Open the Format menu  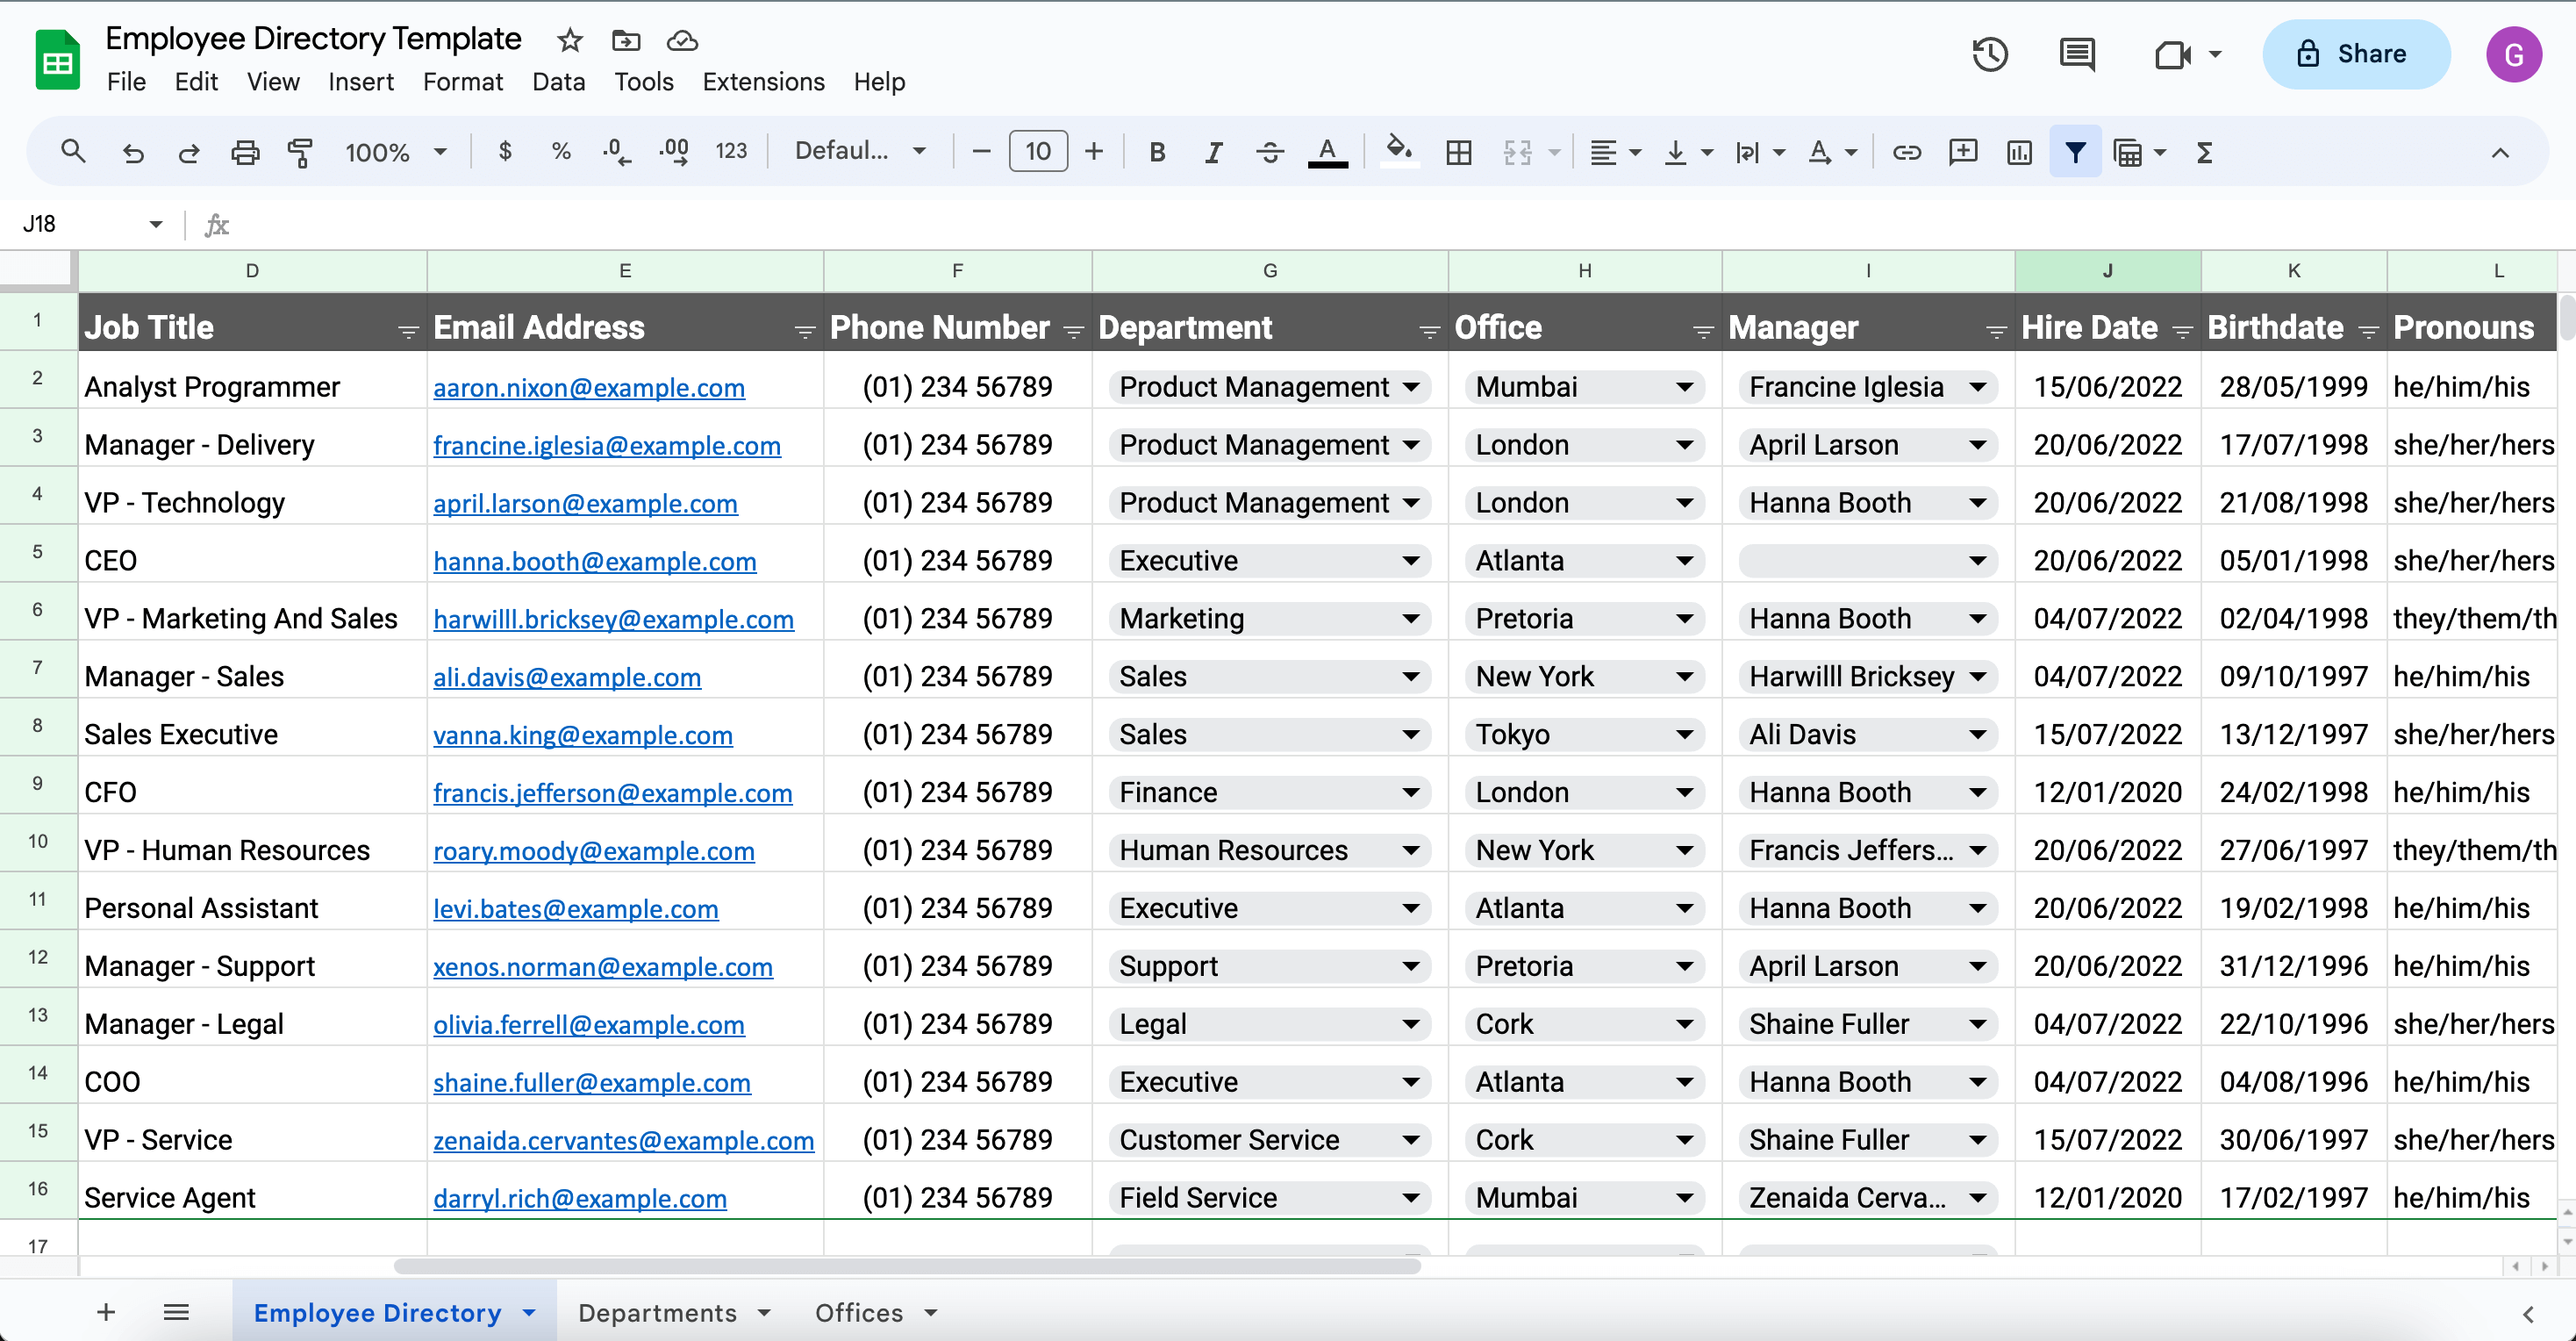pyautogui.click(x=460, y=80)
